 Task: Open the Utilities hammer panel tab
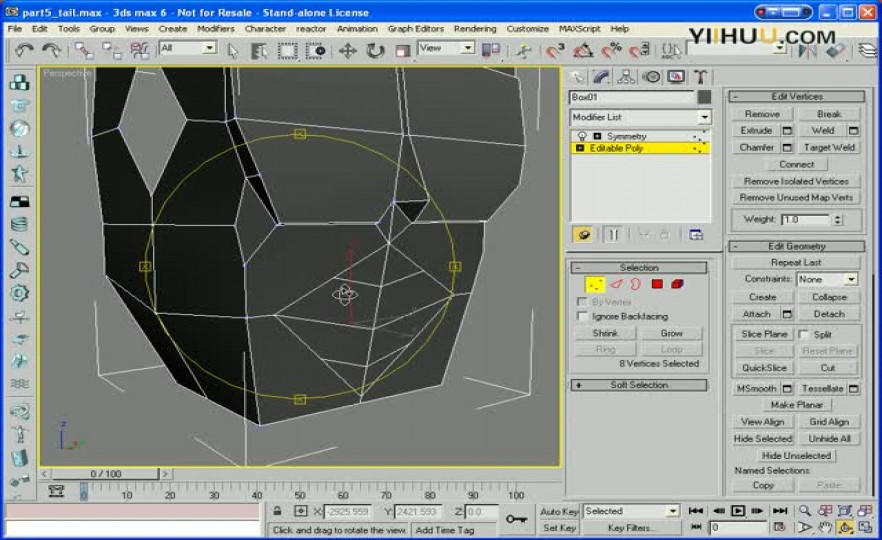coord(700,76)
